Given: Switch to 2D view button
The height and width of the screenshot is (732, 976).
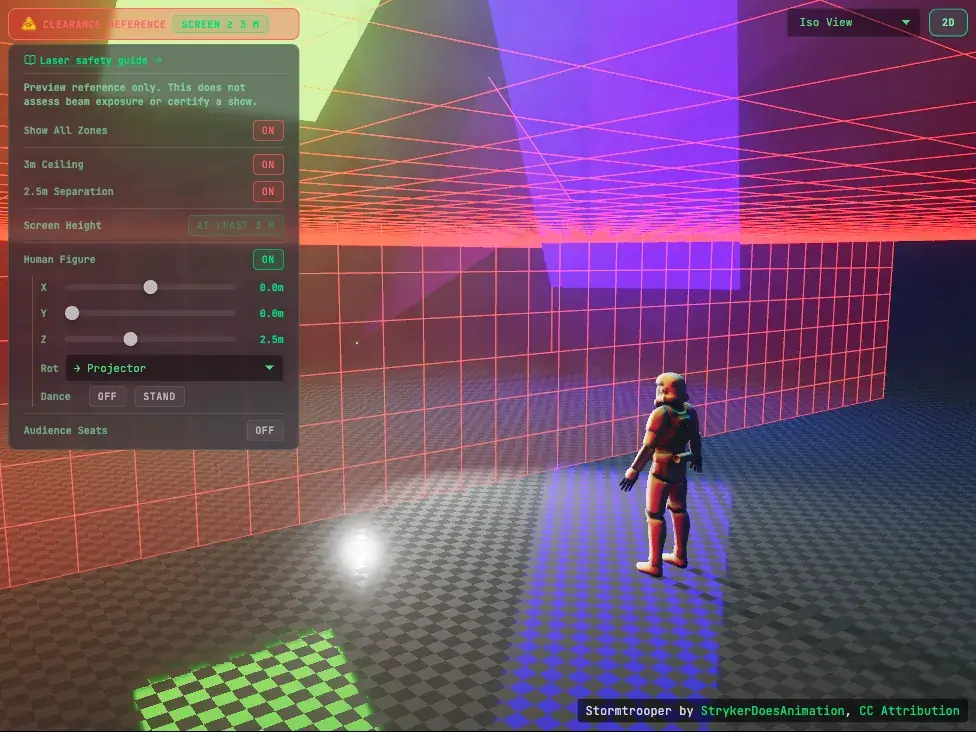Looking at the screenshot, I should [948, 22].
